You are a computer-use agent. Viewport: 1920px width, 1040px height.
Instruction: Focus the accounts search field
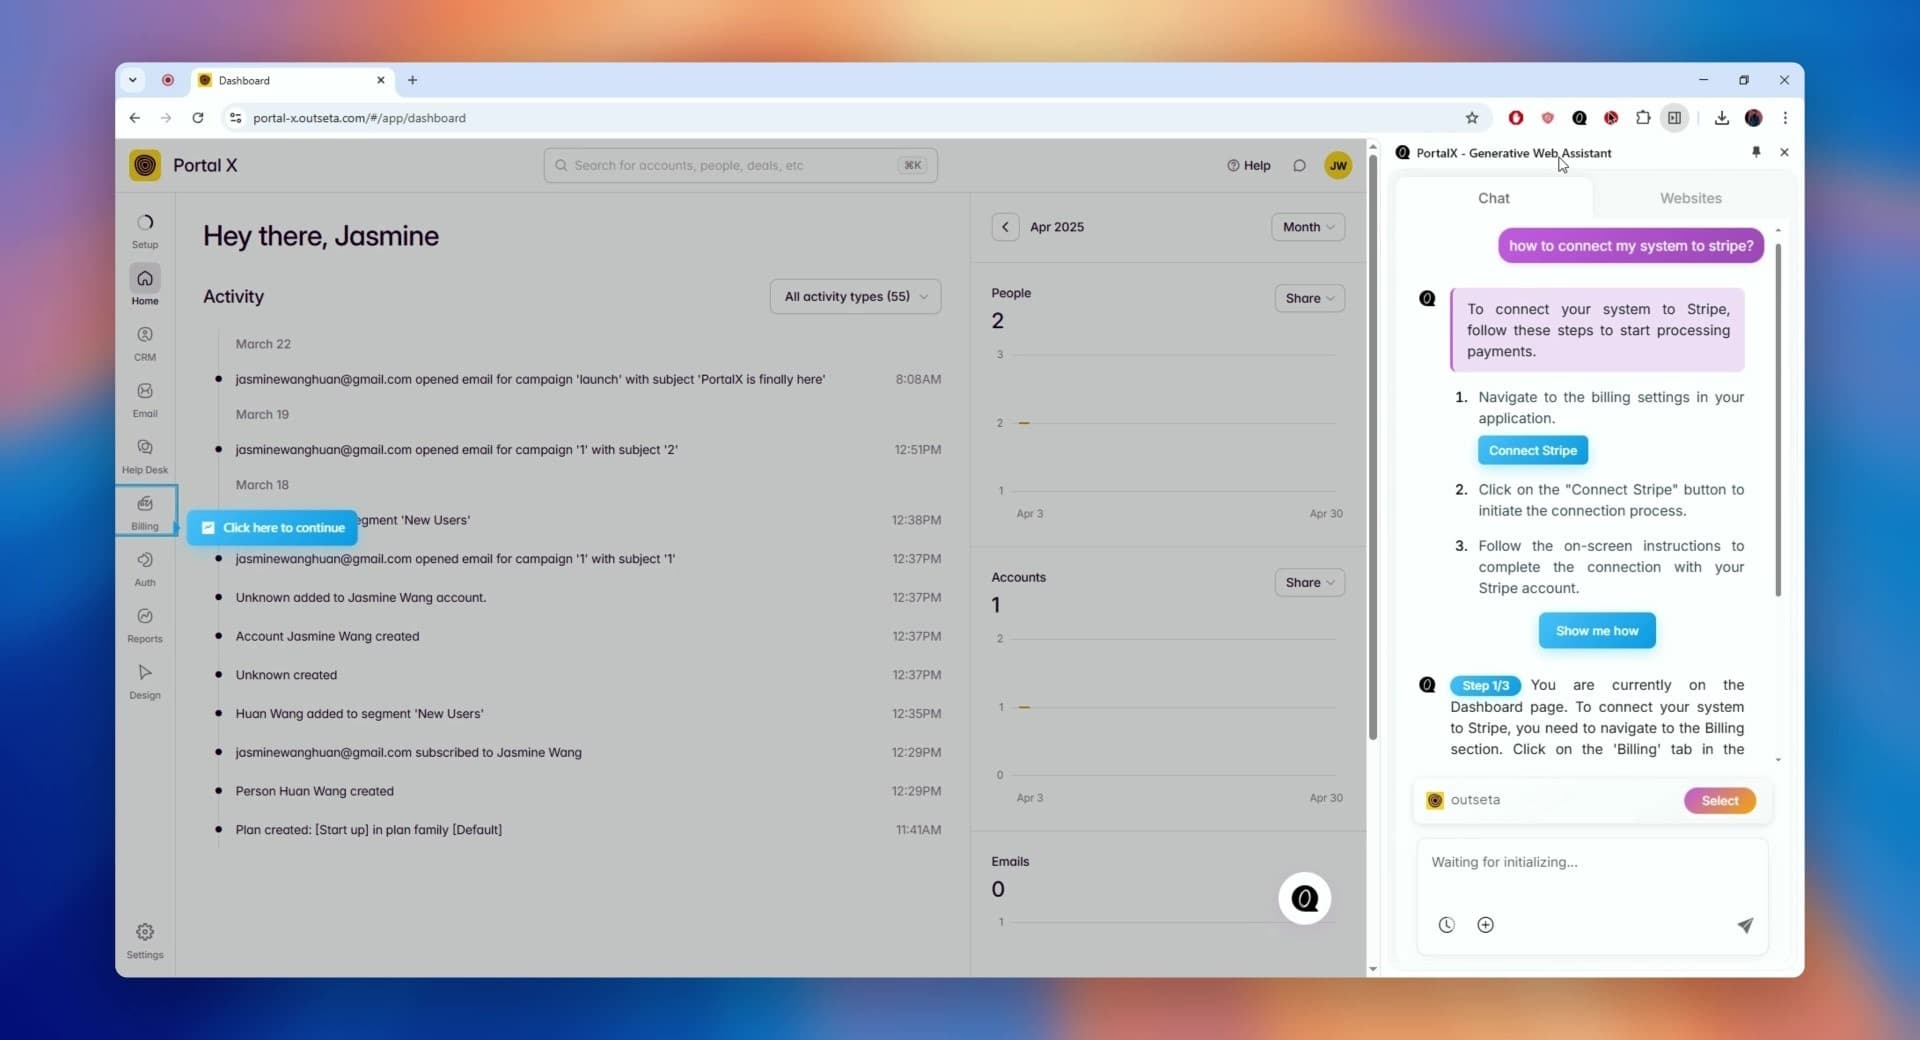point(740,166)
